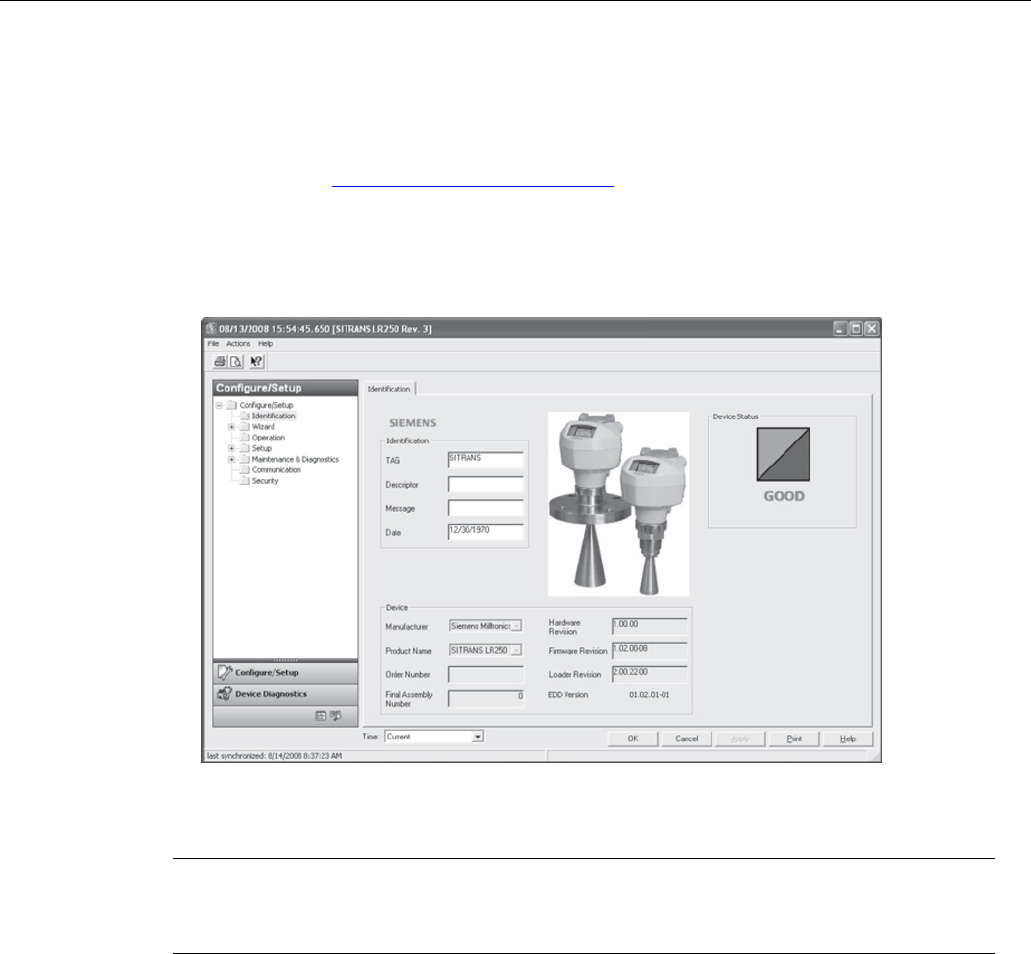Select the Identification tab
Screen dimensions: 1031x954
(389, 389)
